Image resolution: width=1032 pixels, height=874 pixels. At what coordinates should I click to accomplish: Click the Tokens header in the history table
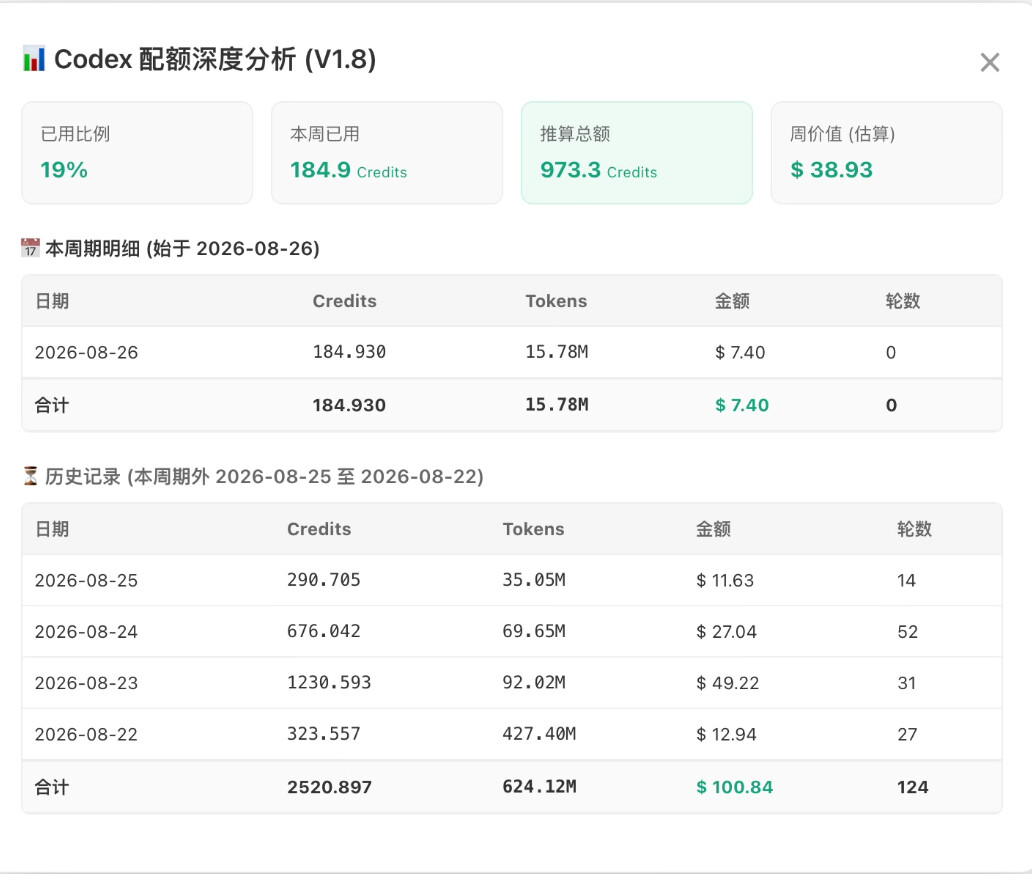point(534,528)
